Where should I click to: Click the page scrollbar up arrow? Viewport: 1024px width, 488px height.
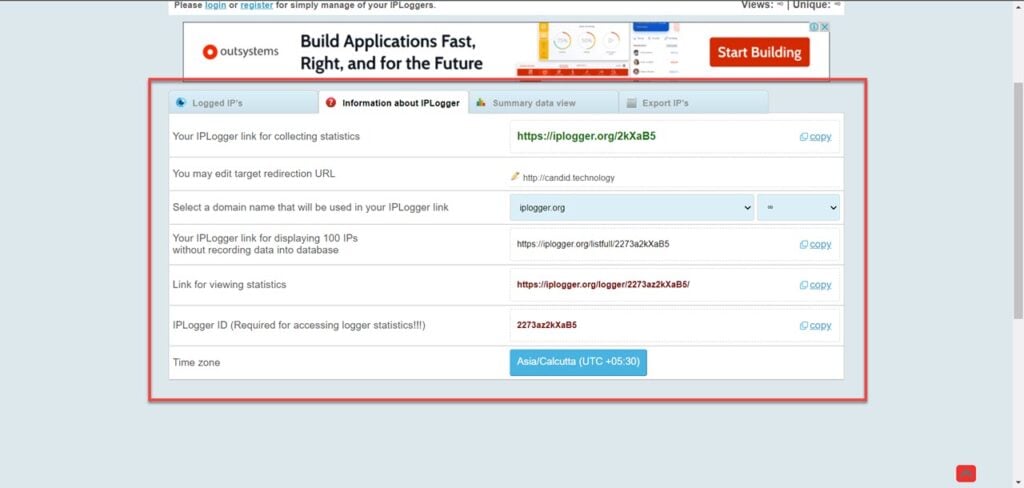[x=1018, y=5]
